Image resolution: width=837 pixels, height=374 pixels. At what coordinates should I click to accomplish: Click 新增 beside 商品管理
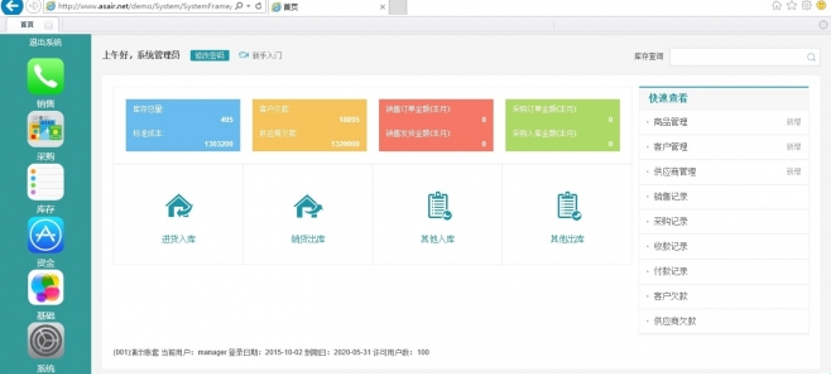point(793,122)
